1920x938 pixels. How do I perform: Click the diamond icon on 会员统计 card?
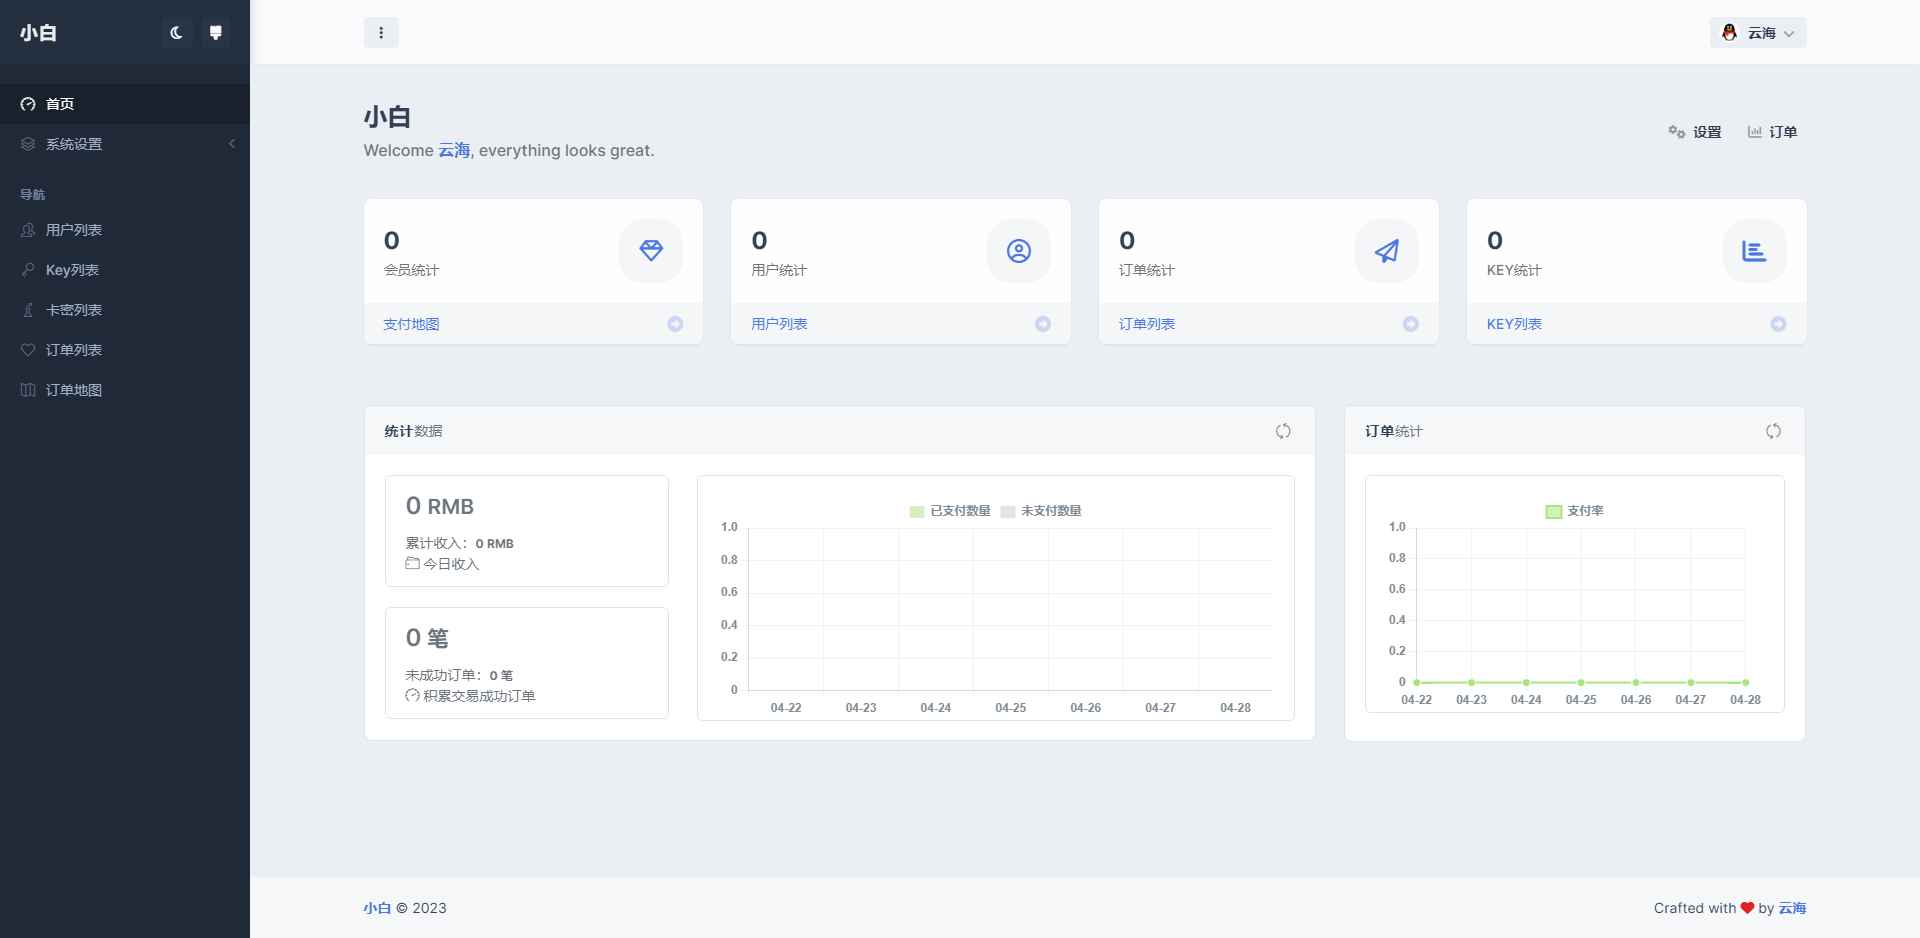651,251
